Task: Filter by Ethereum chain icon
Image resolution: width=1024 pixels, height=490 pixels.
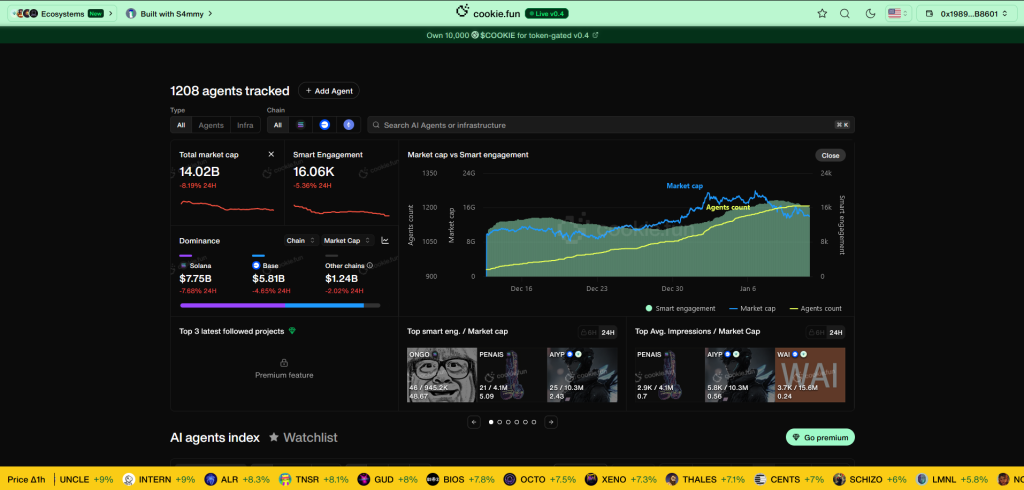Action: (349, 125)
